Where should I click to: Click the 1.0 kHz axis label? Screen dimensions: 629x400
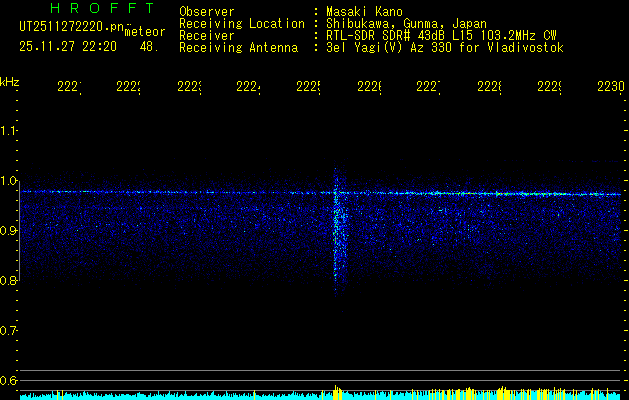[8, 181]
